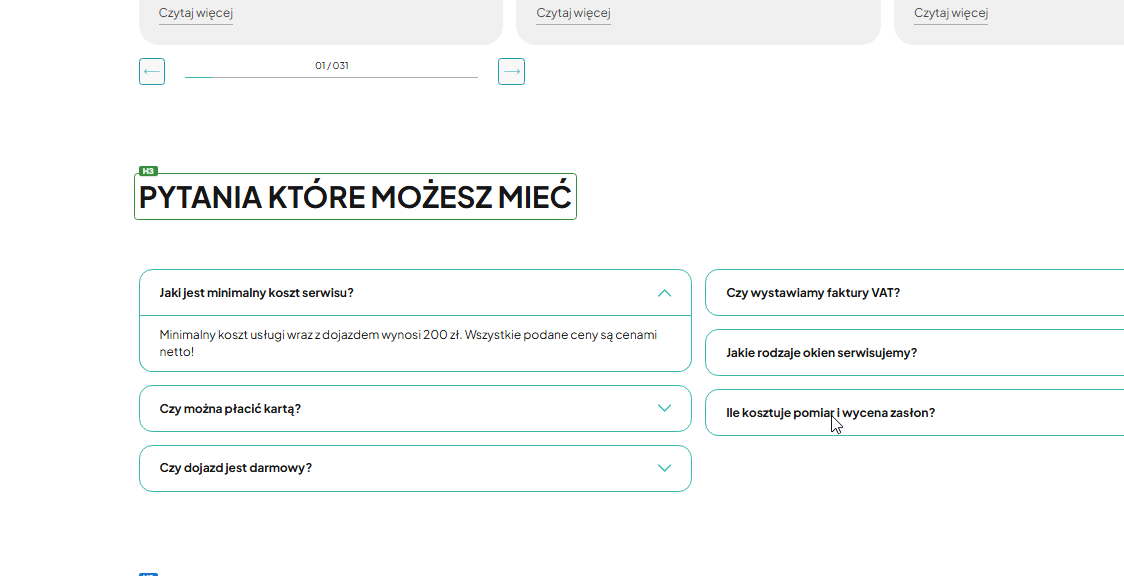
Task: Click the previous slide left arrow
Action: 152,71
